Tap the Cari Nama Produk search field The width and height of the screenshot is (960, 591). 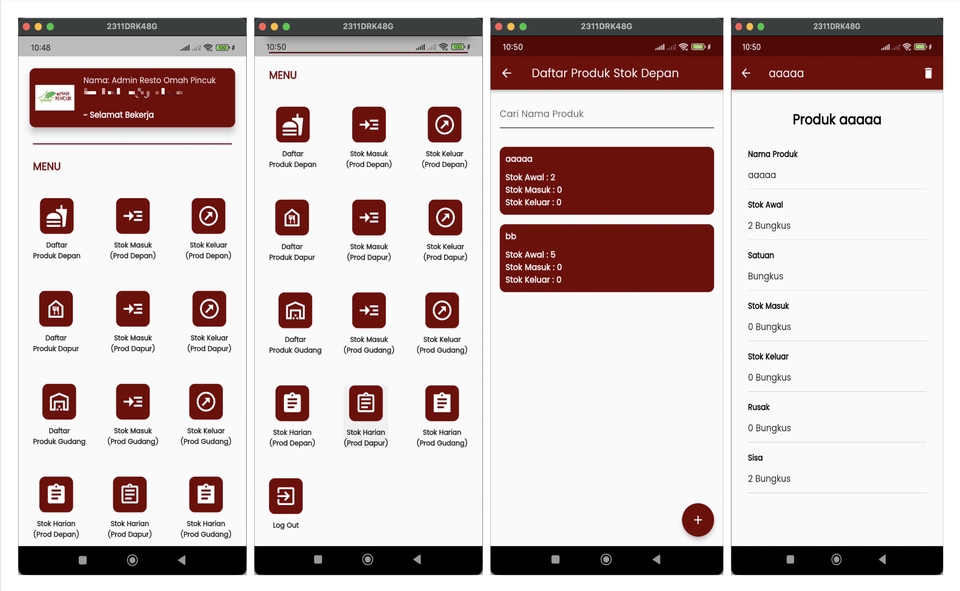[x=605, y=115]
